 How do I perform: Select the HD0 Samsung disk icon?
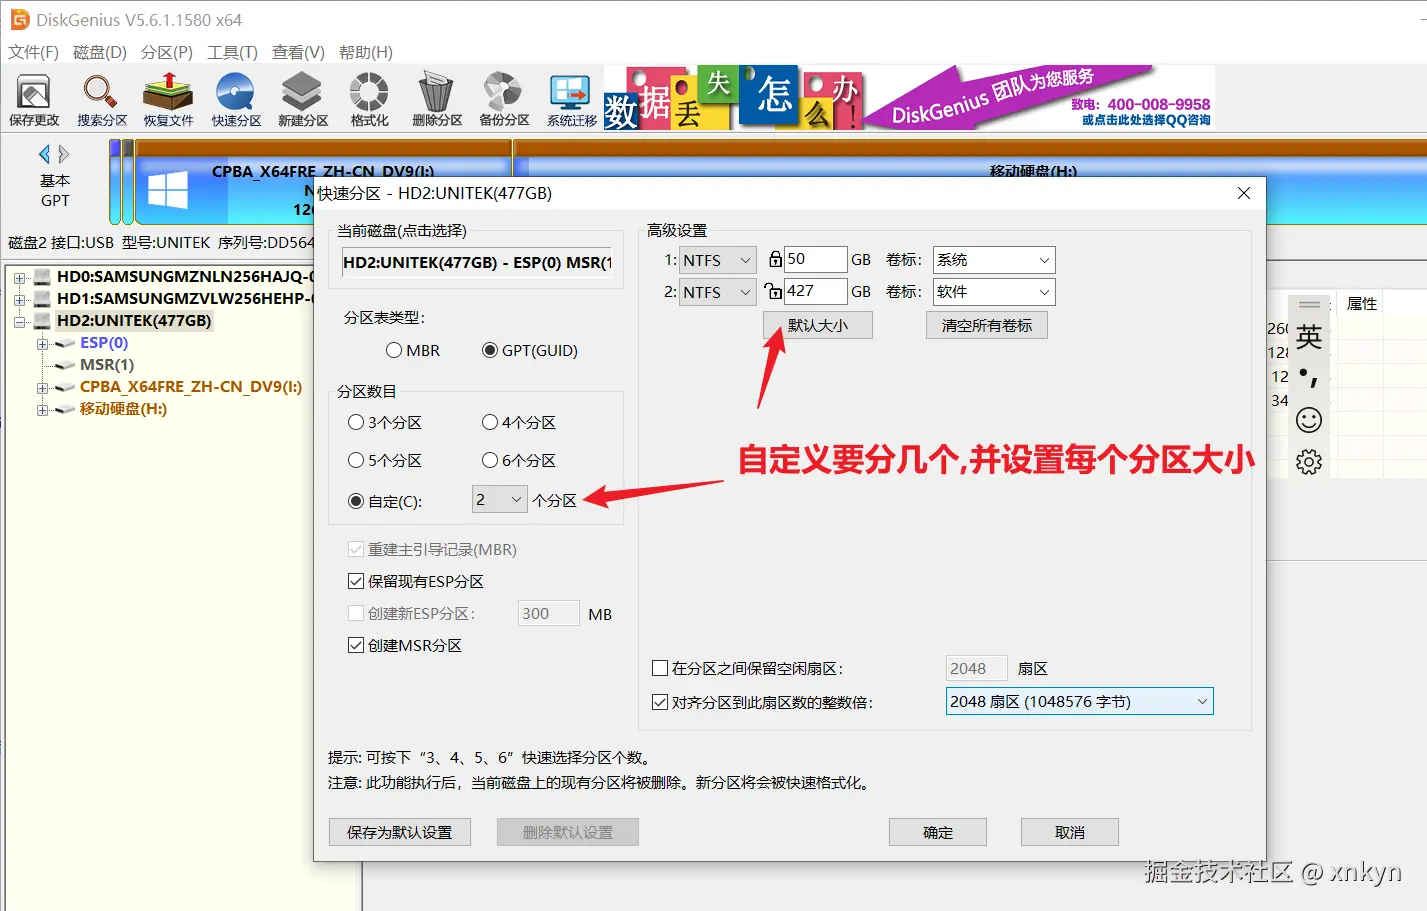pos(42,276)
